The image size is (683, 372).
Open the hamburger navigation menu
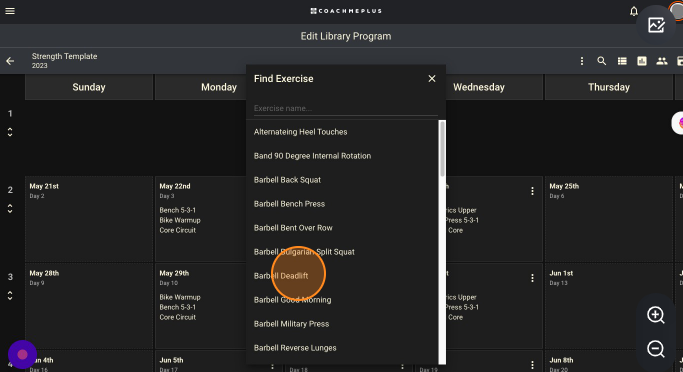pos(10,11)
